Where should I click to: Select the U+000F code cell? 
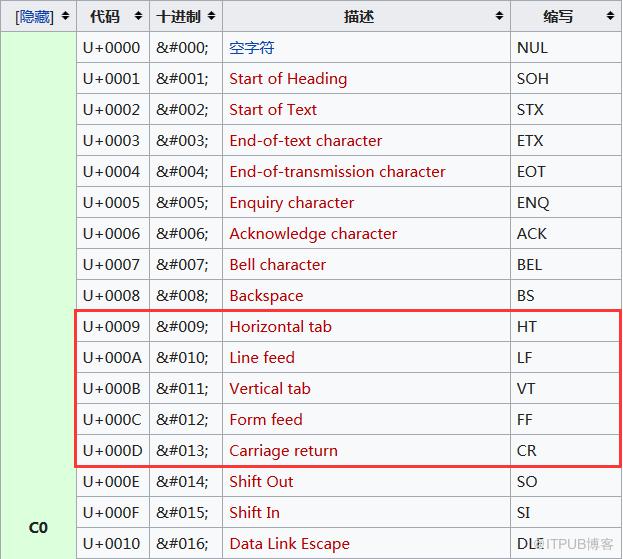[x=113, y=513]
